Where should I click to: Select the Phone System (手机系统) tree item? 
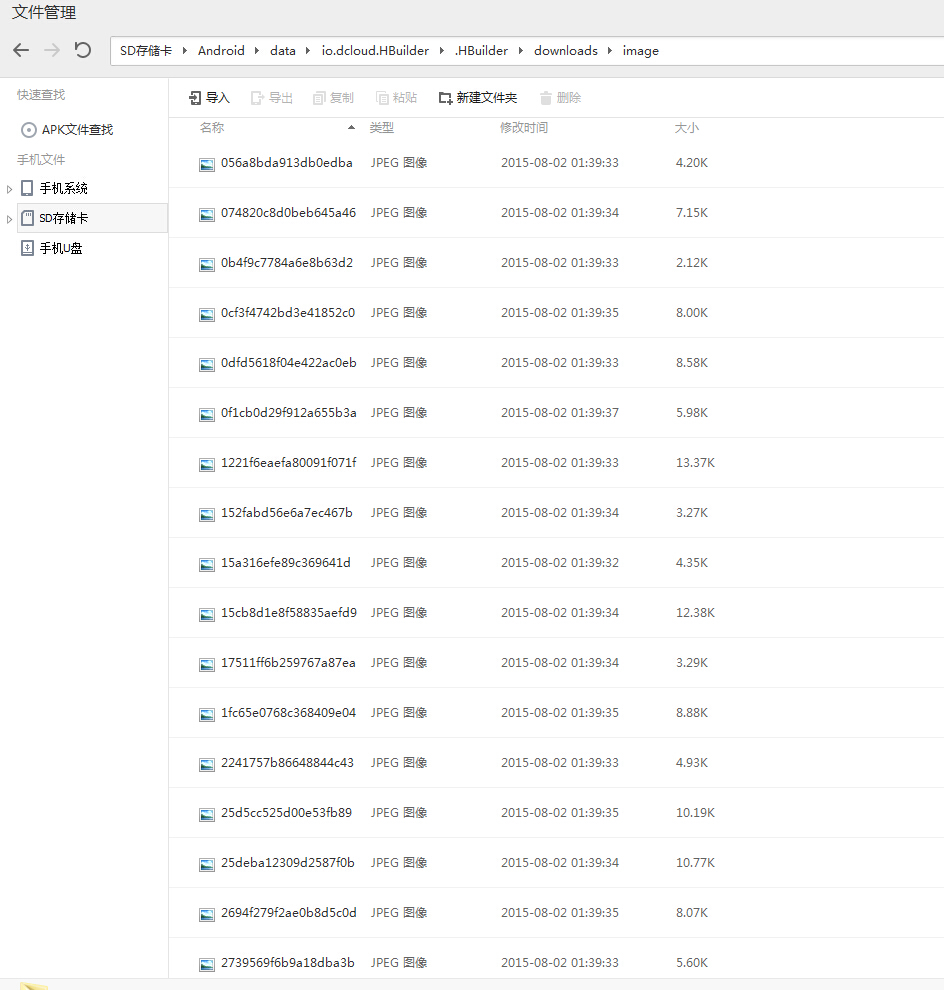click(63, 188)
